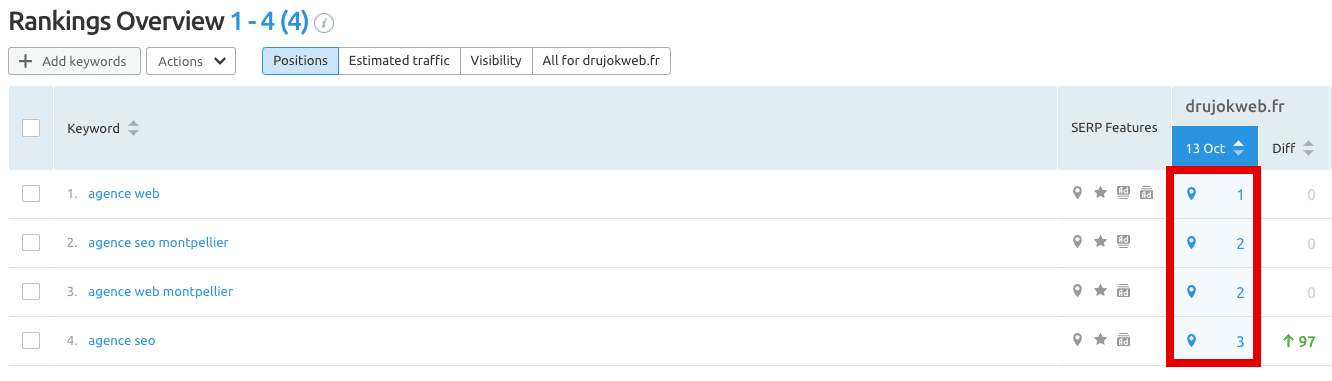Screen dimensions: 1332x381
Task: Click the blue location pin in agence web row
Action: click(x=1191, y=194)
